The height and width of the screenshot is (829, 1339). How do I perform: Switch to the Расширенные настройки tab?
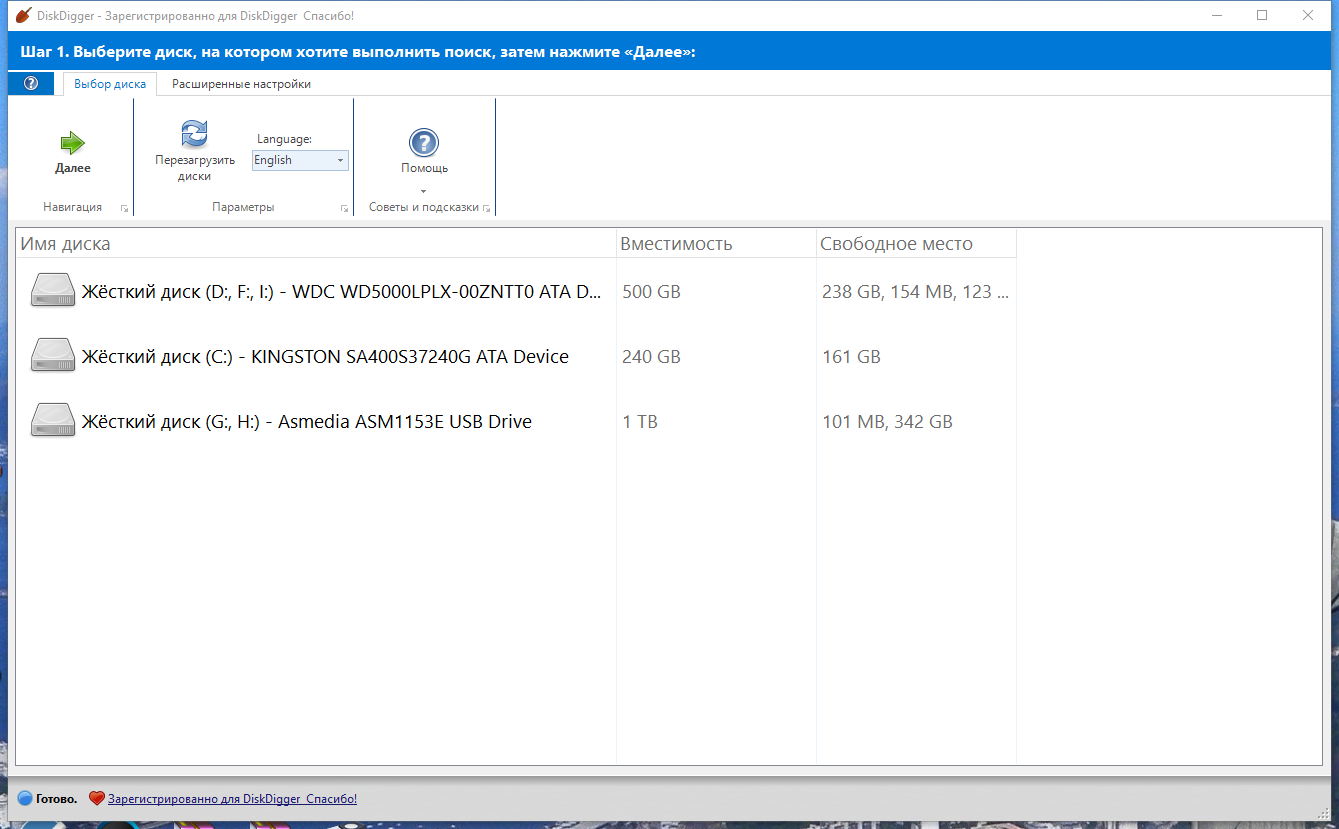coord(241,84)
